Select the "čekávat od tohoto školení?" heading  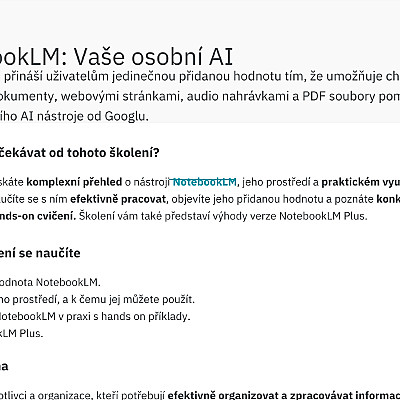tap(80, 153)
